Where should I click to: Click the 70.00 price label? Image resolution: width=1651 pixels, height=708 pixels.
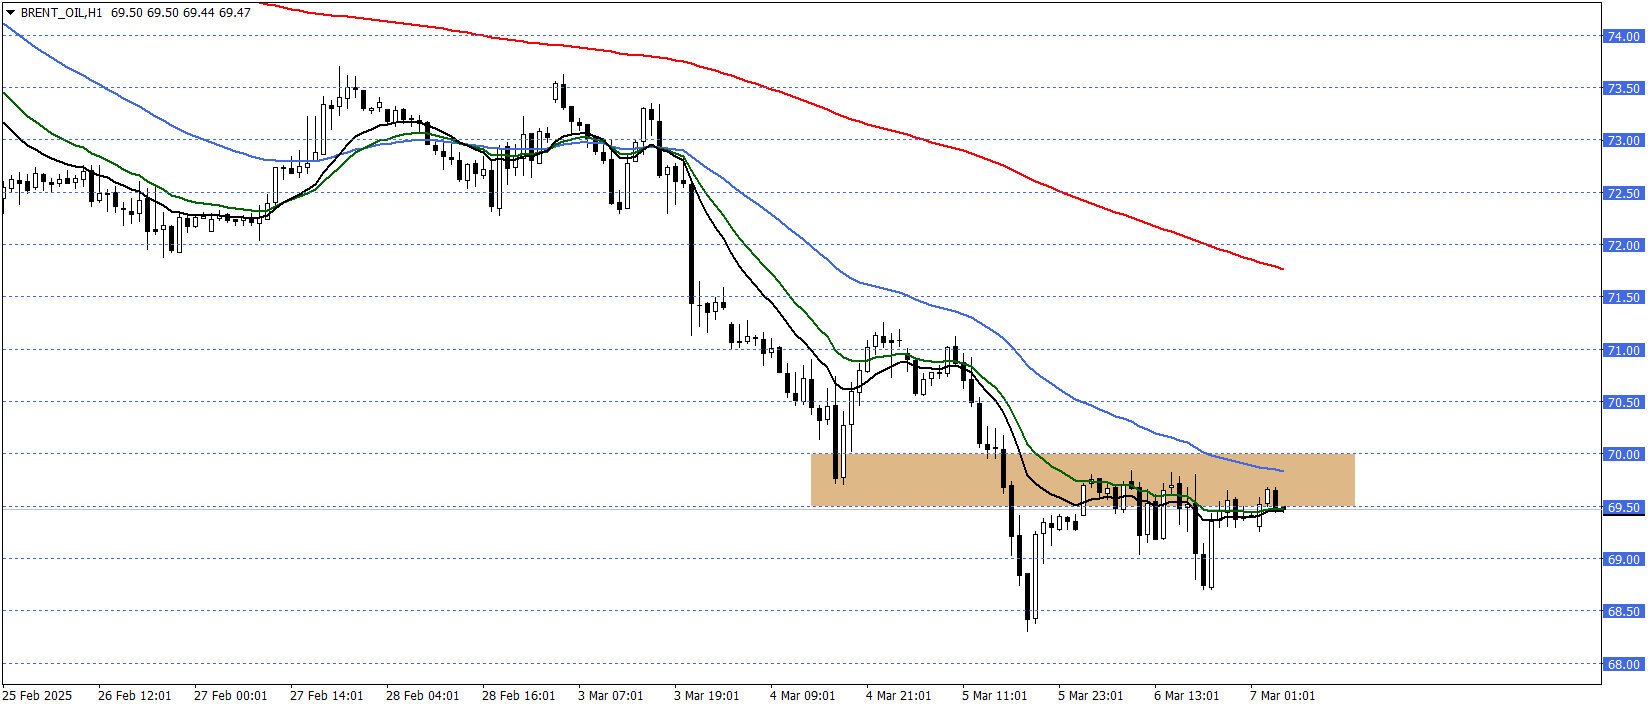click(1624, 454)
